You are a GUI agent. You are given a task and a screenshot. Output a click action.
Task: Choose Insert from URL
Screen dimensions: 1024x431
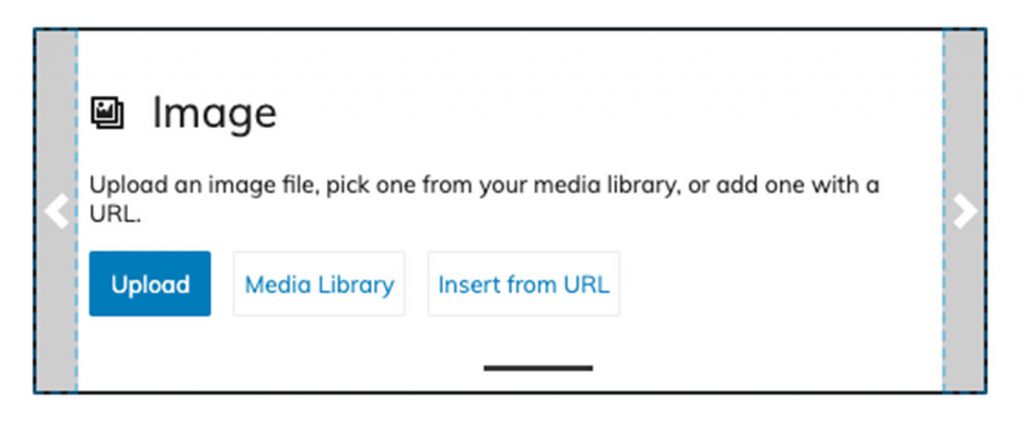tap(524, 284)
